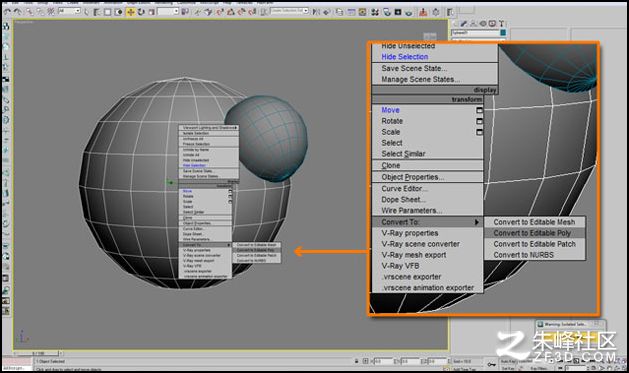Choose Convert to NURBS in enlarged submenu

523,255
